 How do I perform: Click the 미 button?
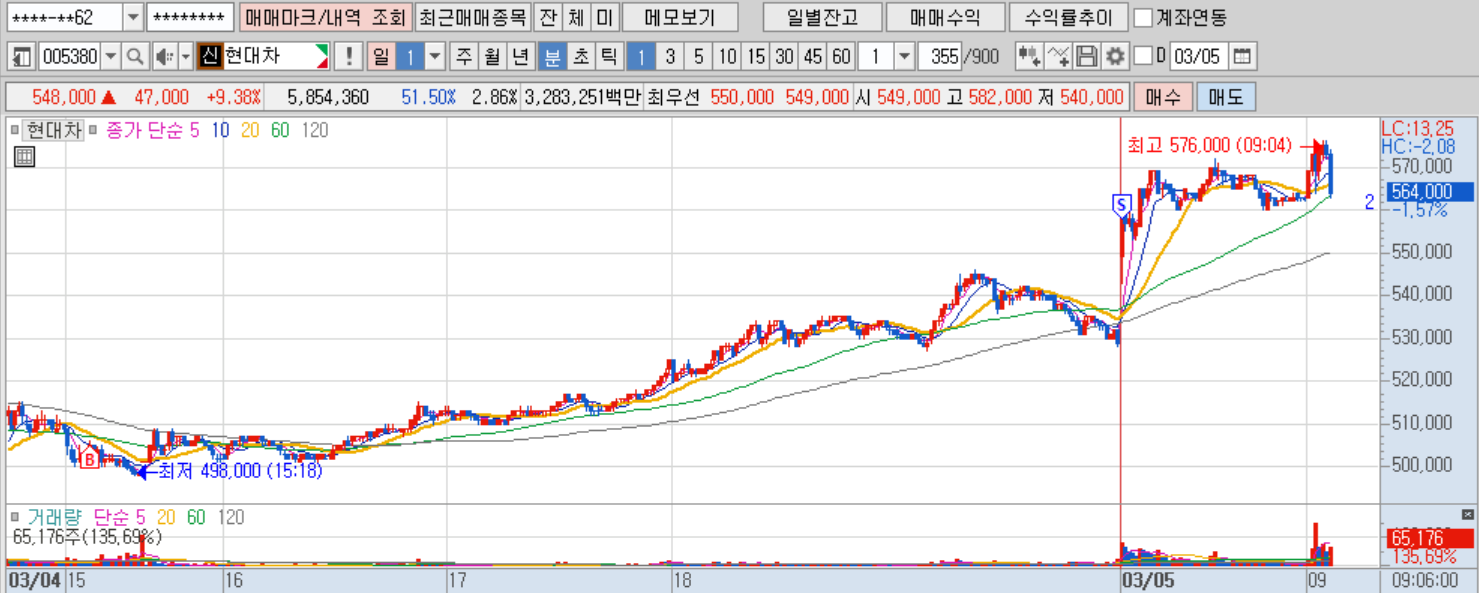[604, 17]
